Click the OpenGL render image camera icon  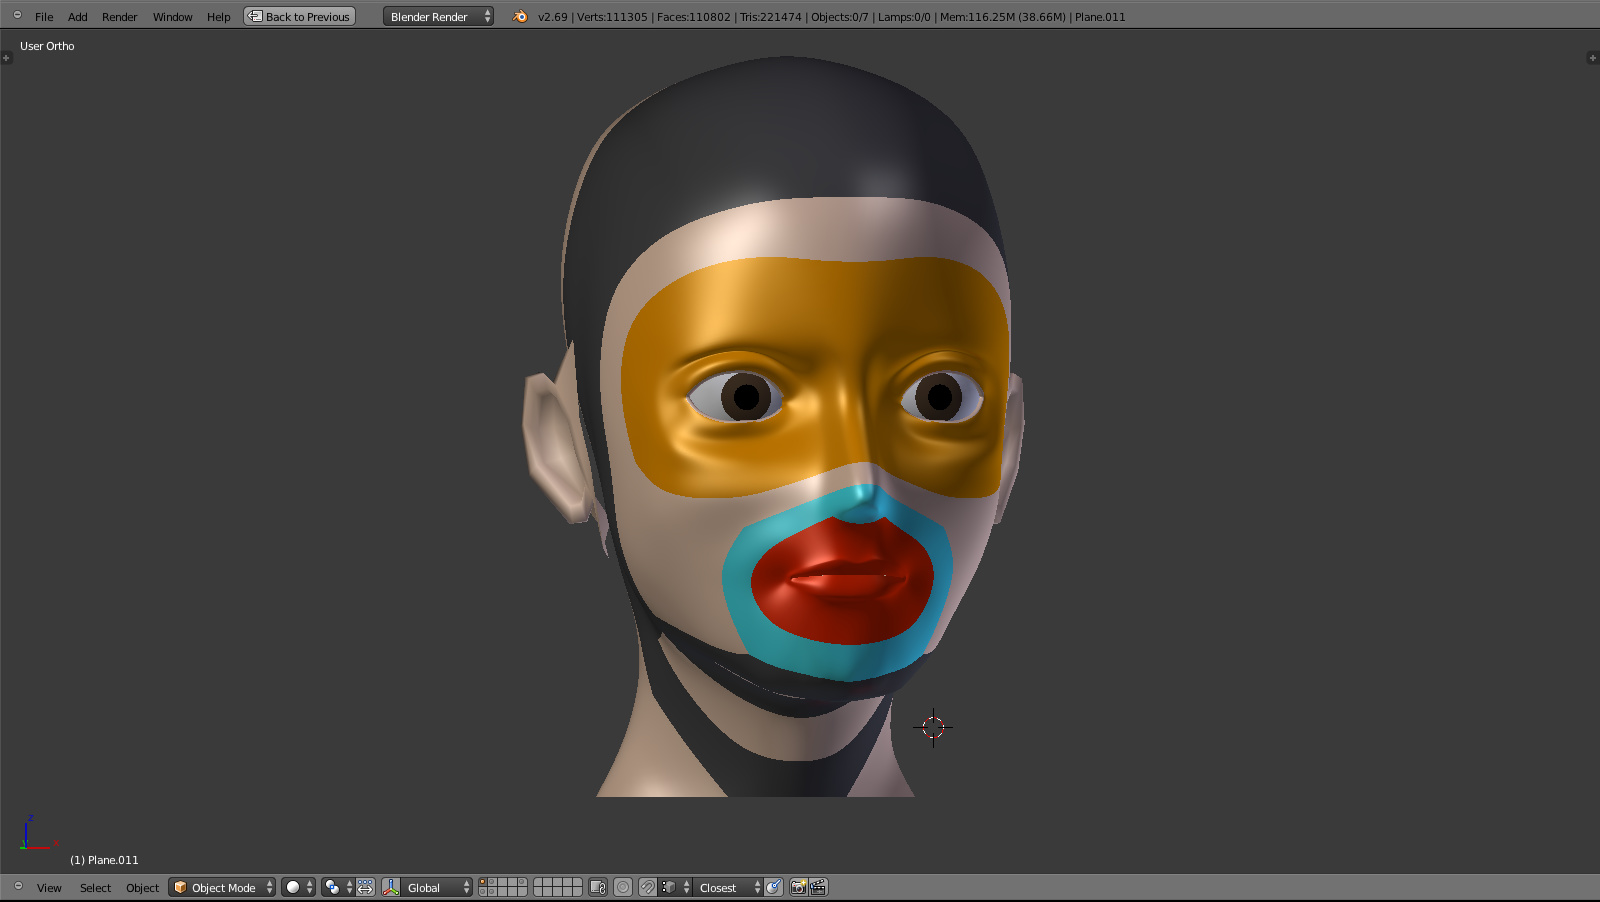(798, 887)
